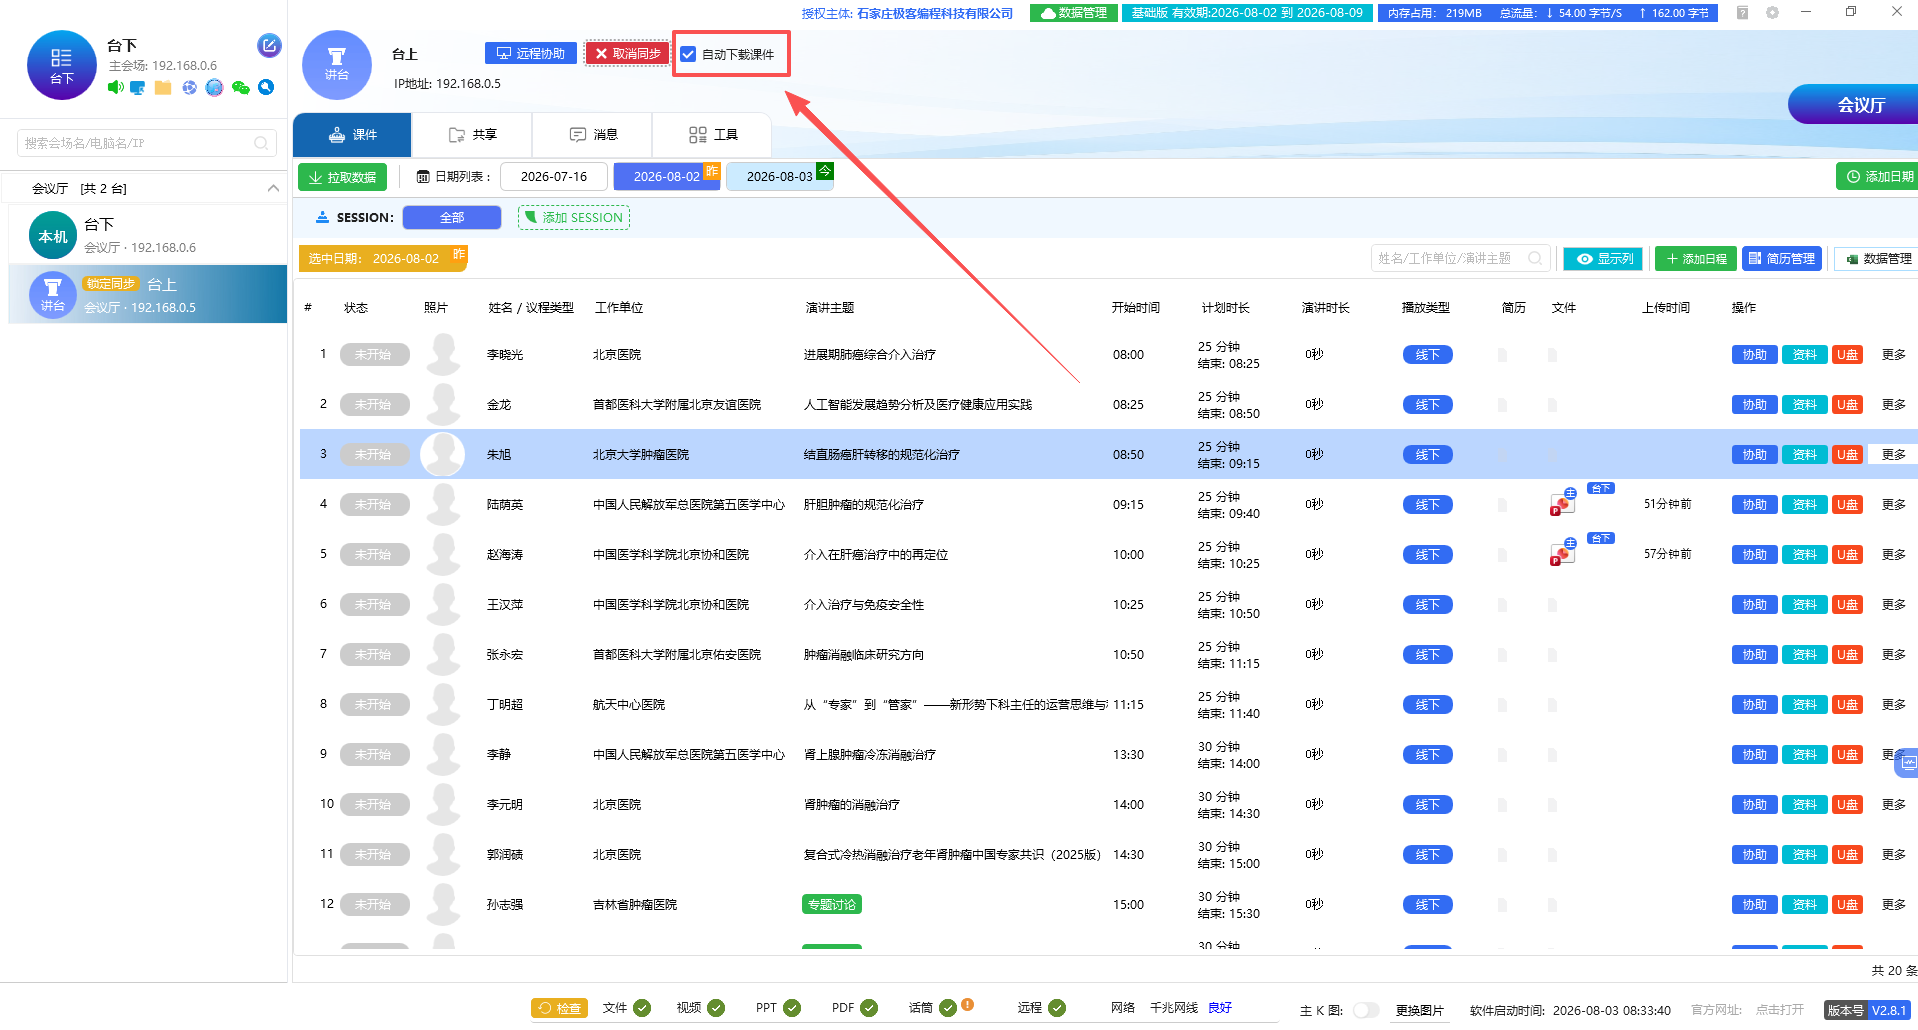Click in the 搜索会场名/电脑名/IP field
Screen dimensions: 1918x1030
pyautogui.click(x=146, y=143)
